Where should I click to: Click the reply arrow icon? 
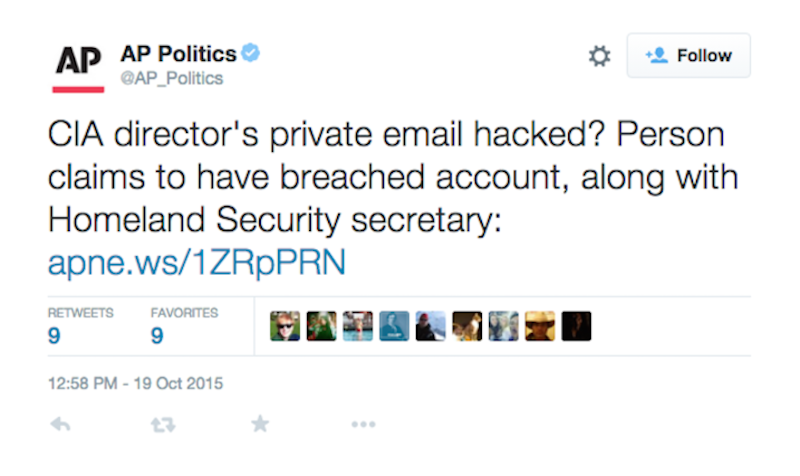[61, 424]
